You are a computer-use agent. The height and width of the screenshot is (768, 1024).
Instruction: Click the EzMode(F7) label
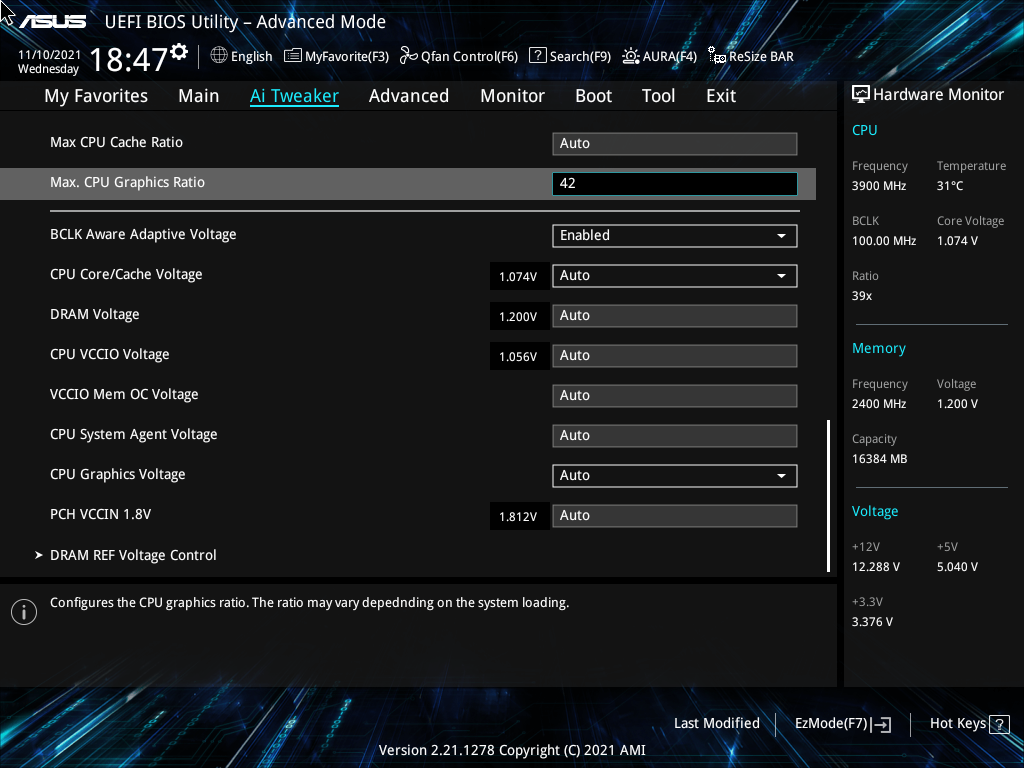coord(831,724)
